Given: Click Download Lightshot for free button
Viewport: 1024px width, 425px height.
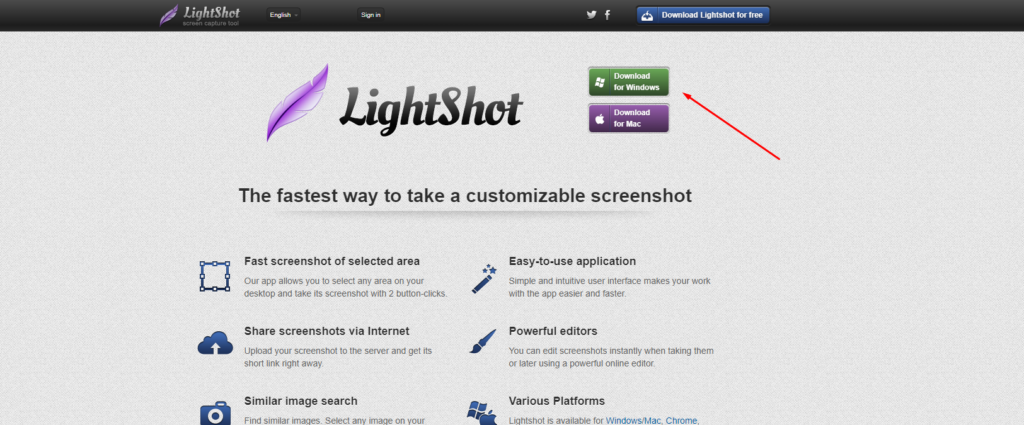Looking at the screenshot, I should [703, 15].
